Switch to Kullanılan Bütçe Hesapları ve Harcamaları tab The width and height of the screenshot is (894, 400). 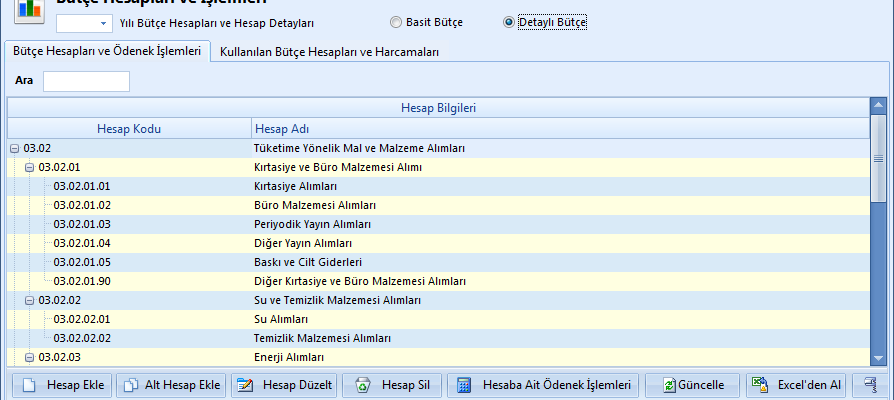click(329, 51)
